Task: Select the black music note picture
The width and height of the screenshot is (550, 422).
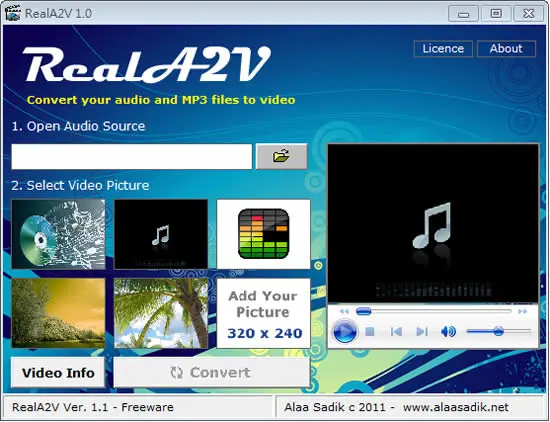Action: point(161,234)
